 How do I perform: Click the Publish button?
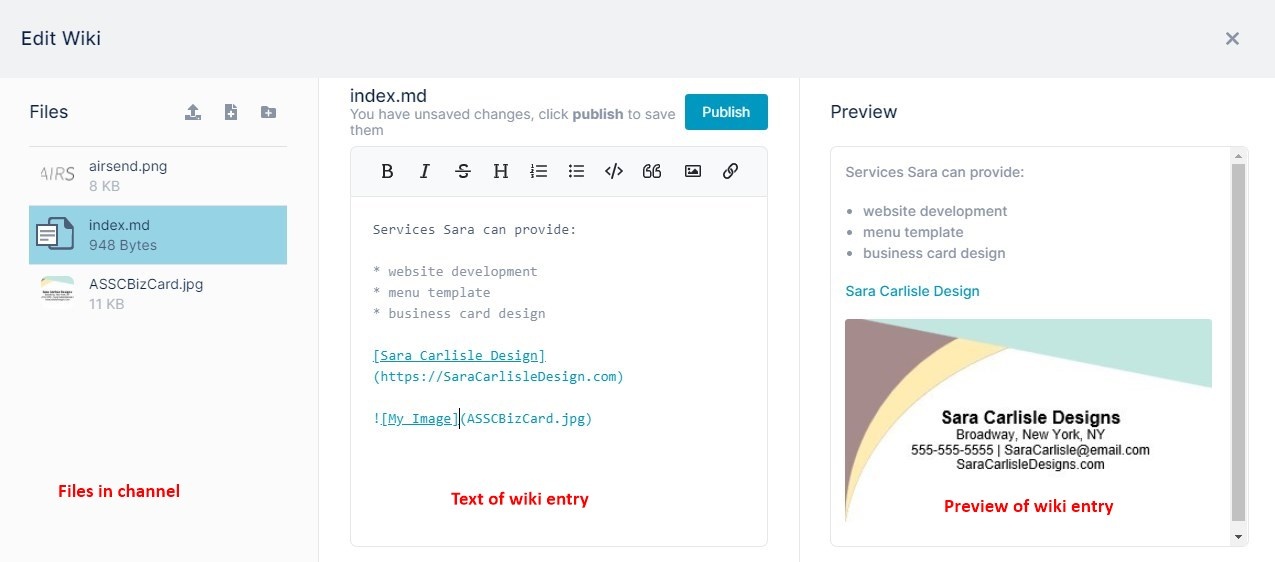click(726, 112)
